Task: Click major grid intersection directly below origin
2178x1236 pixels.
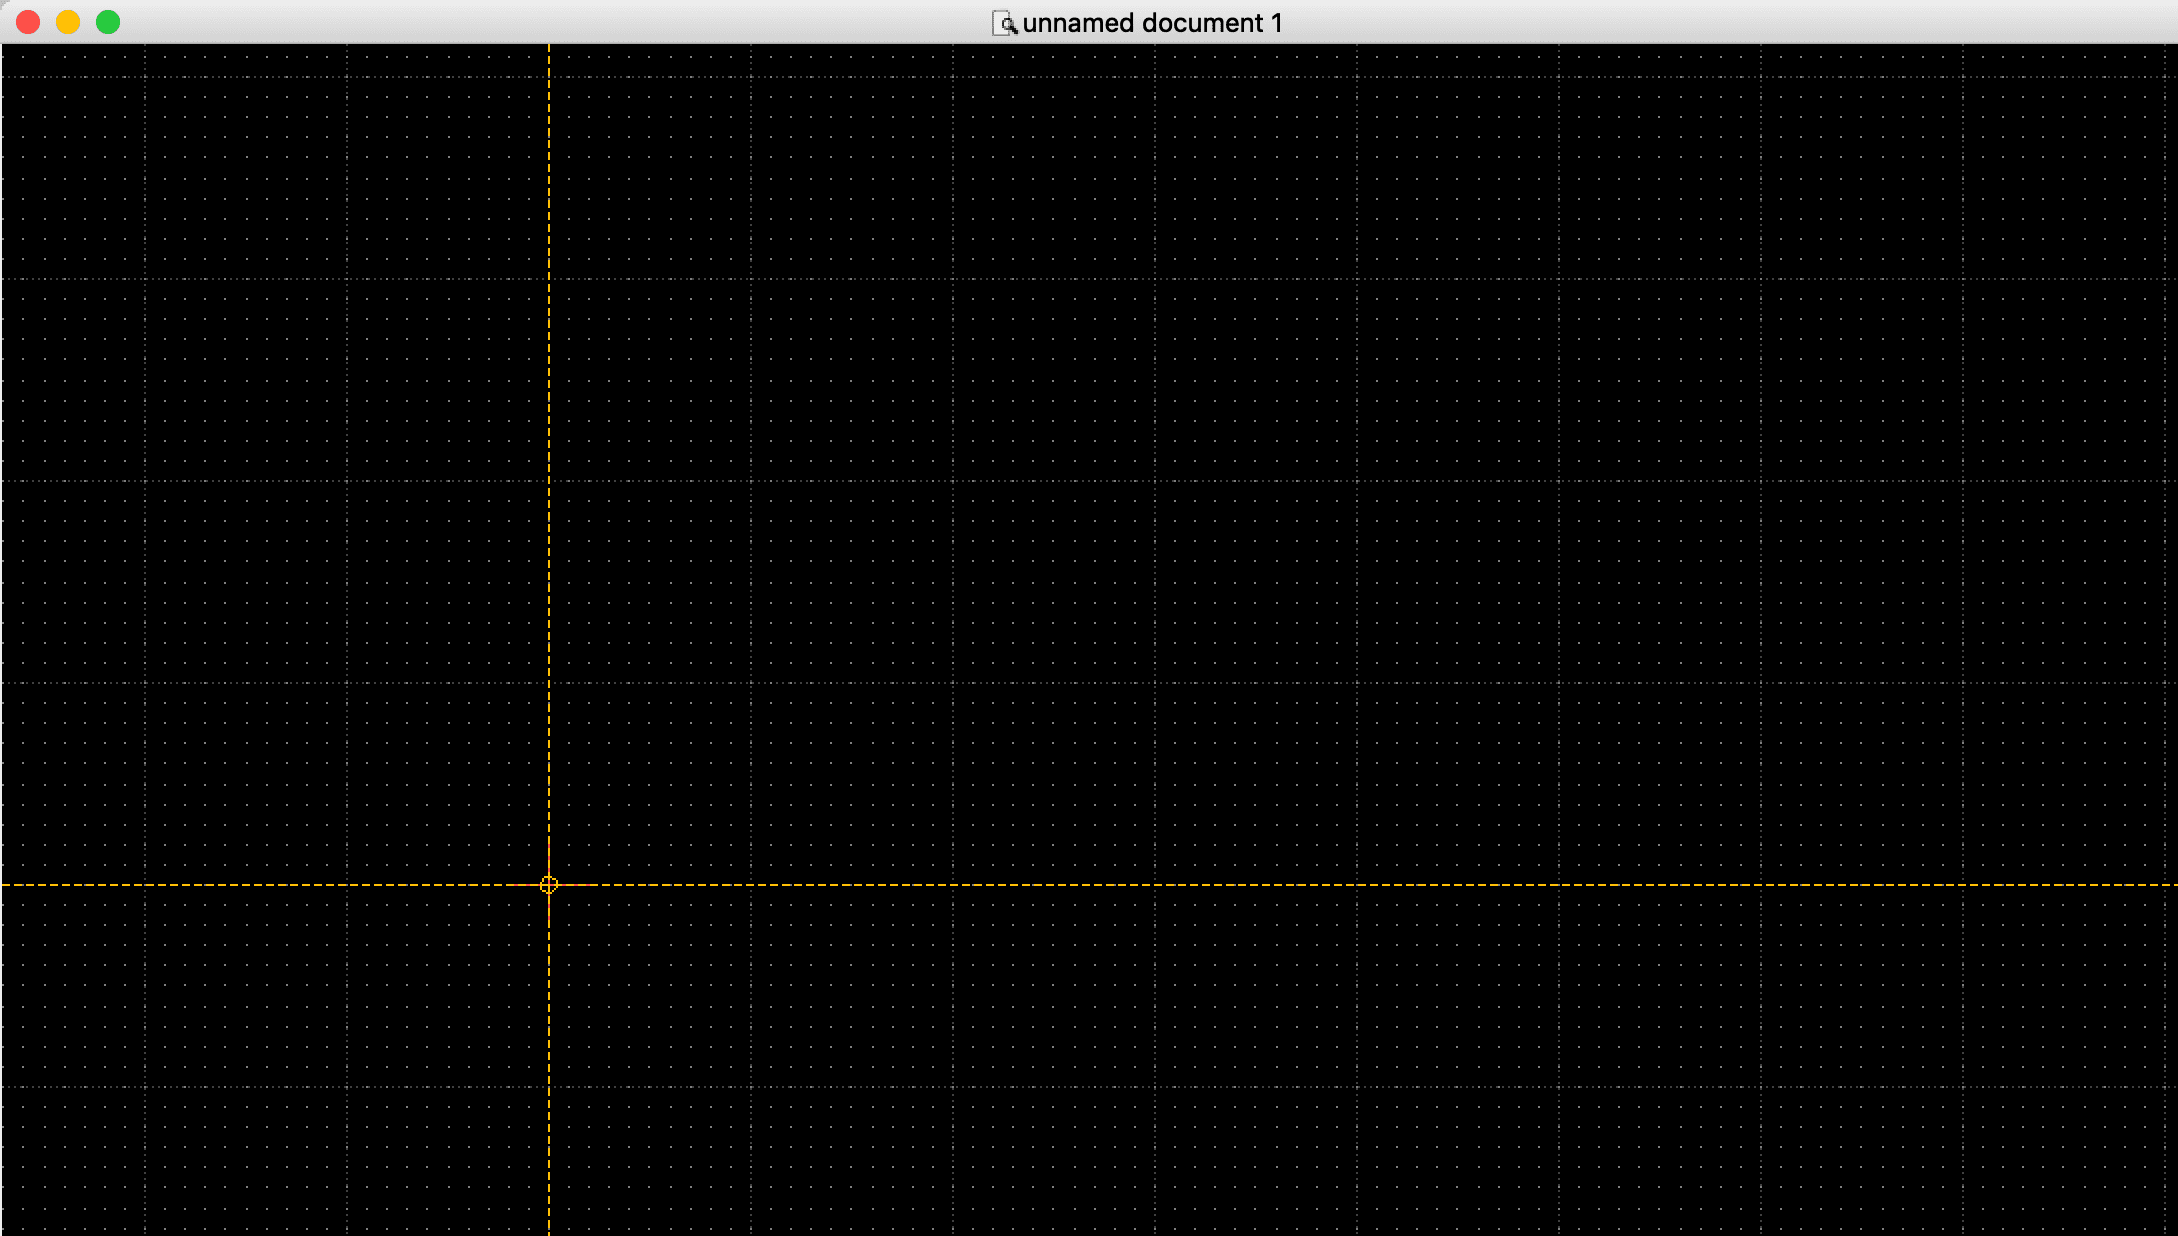Action: (549, 1087)
